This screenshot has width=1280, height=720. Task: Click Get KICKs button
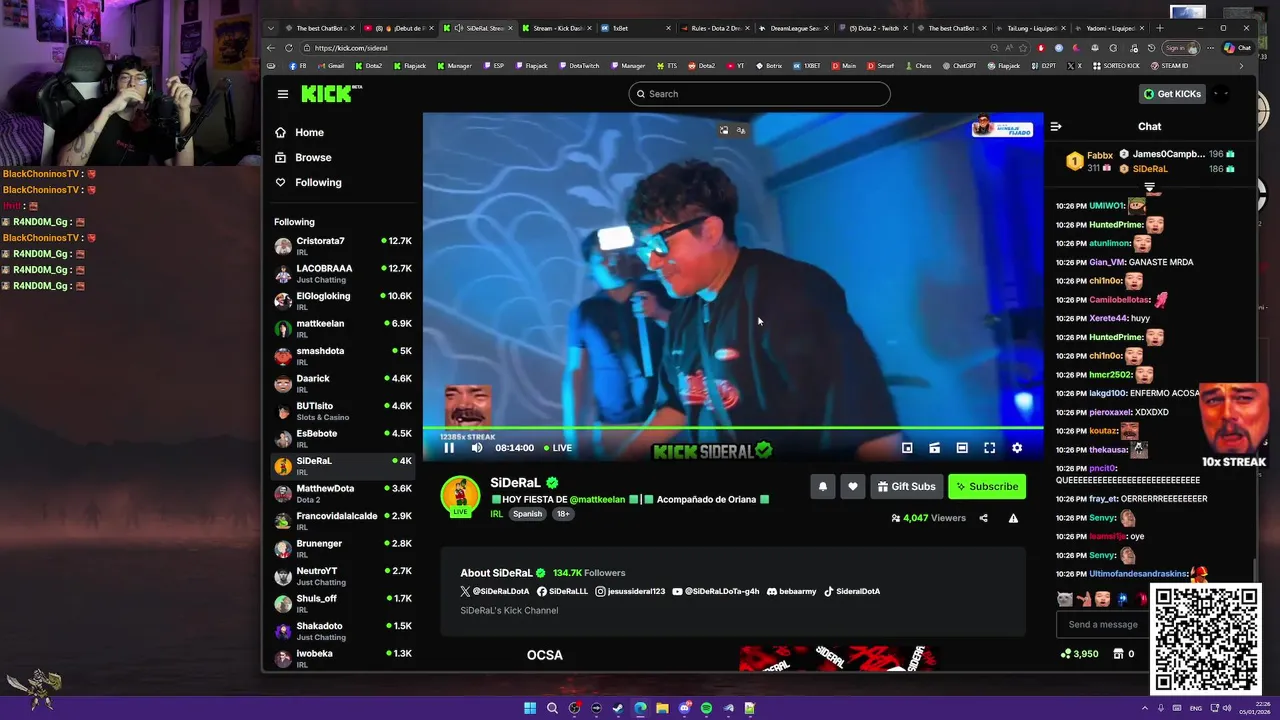(1171, 94)
